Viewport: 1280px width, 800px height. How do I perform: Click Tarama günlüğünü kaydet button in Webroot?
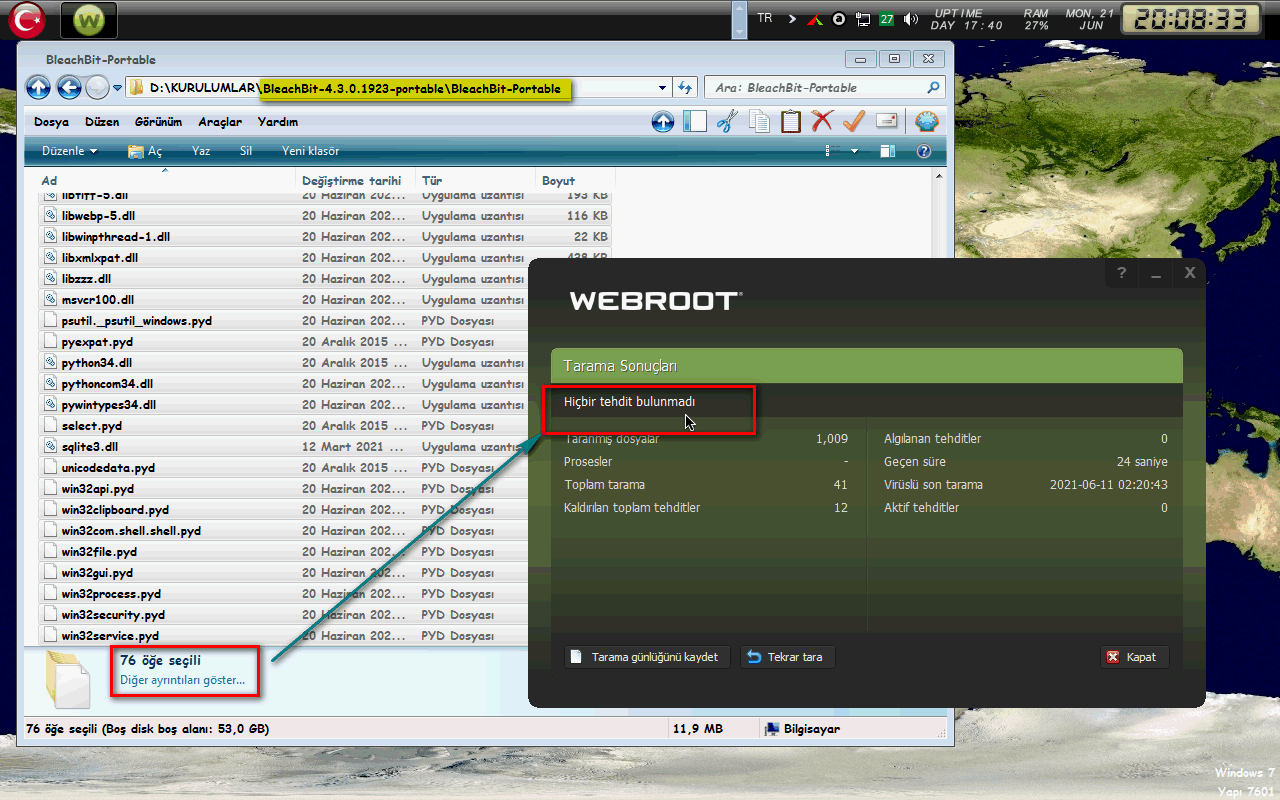tap(647, 657)
